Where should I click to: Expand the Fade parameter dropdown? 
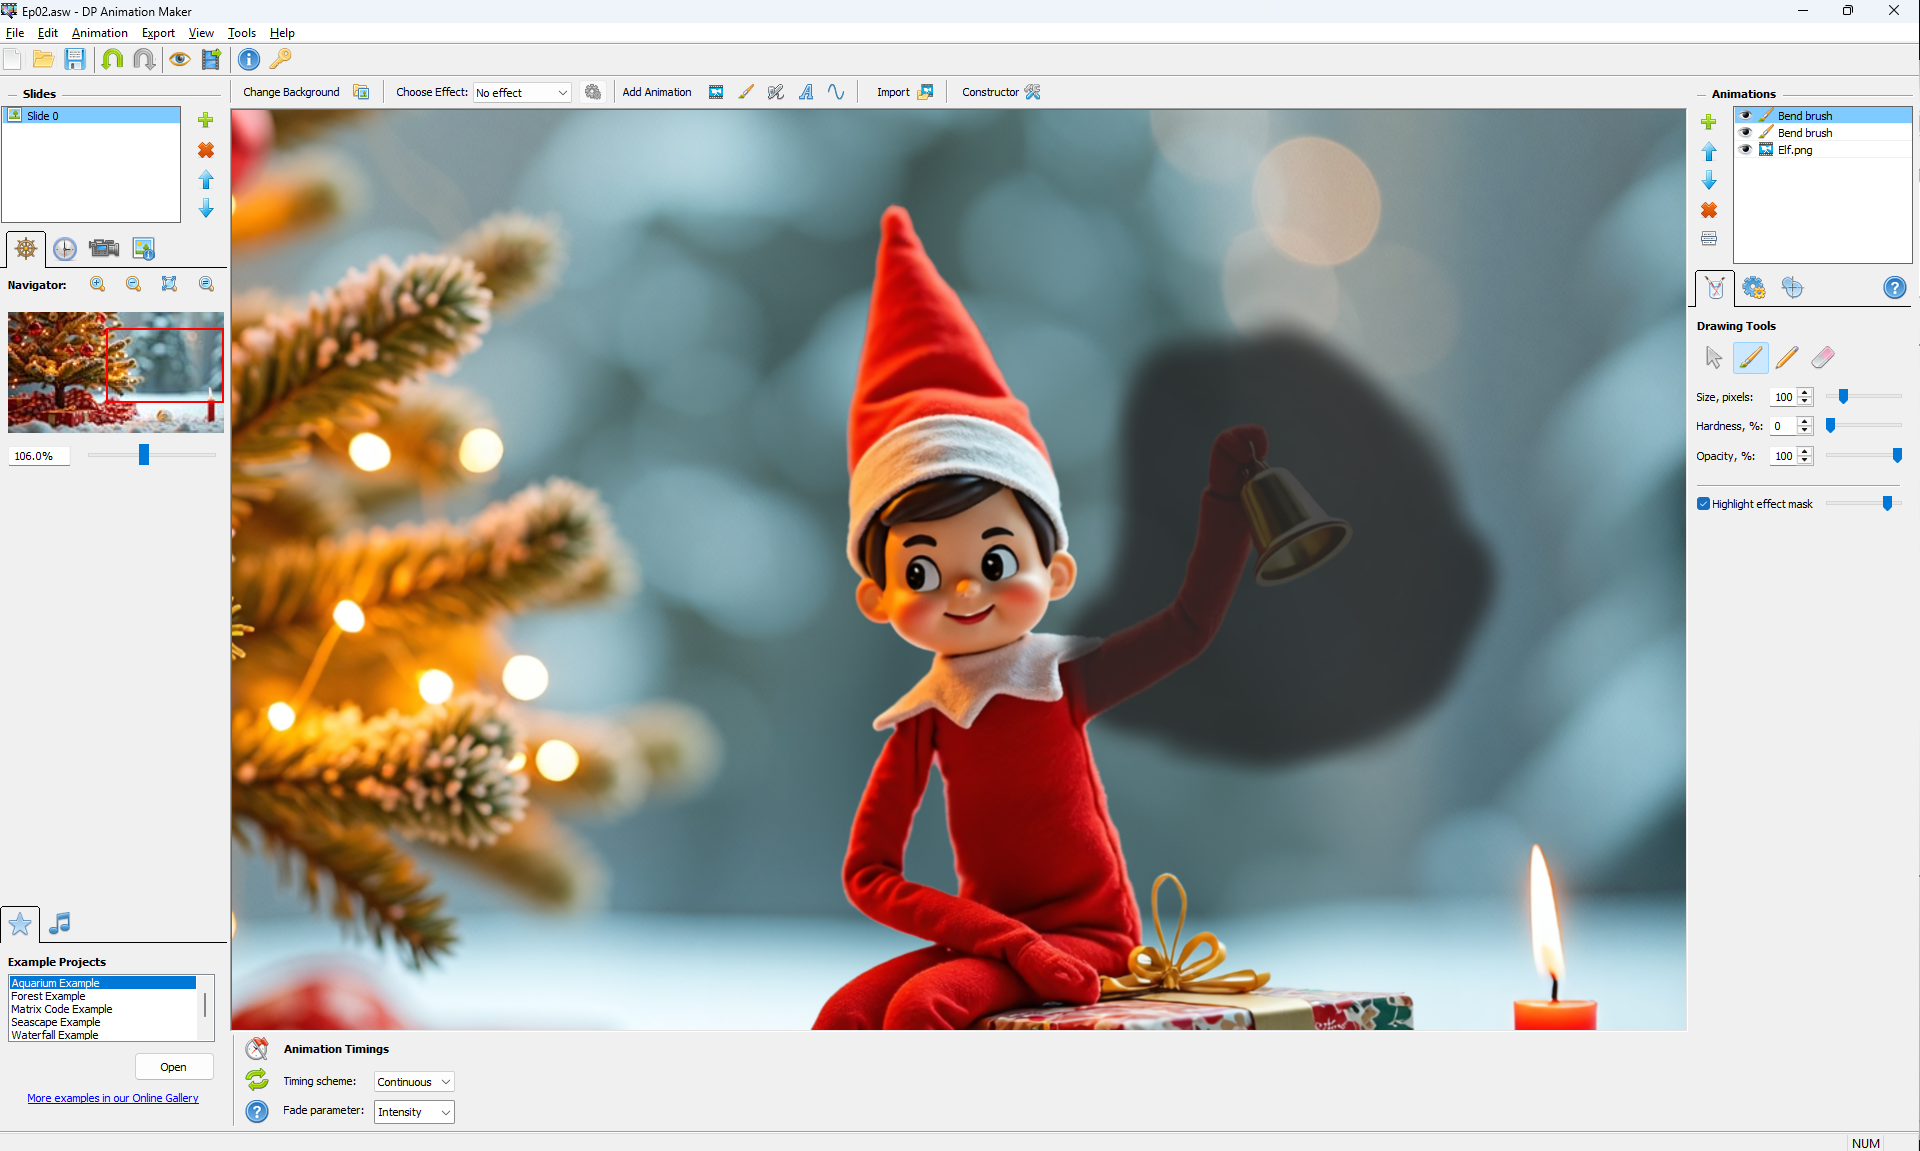pos(414,1112)
